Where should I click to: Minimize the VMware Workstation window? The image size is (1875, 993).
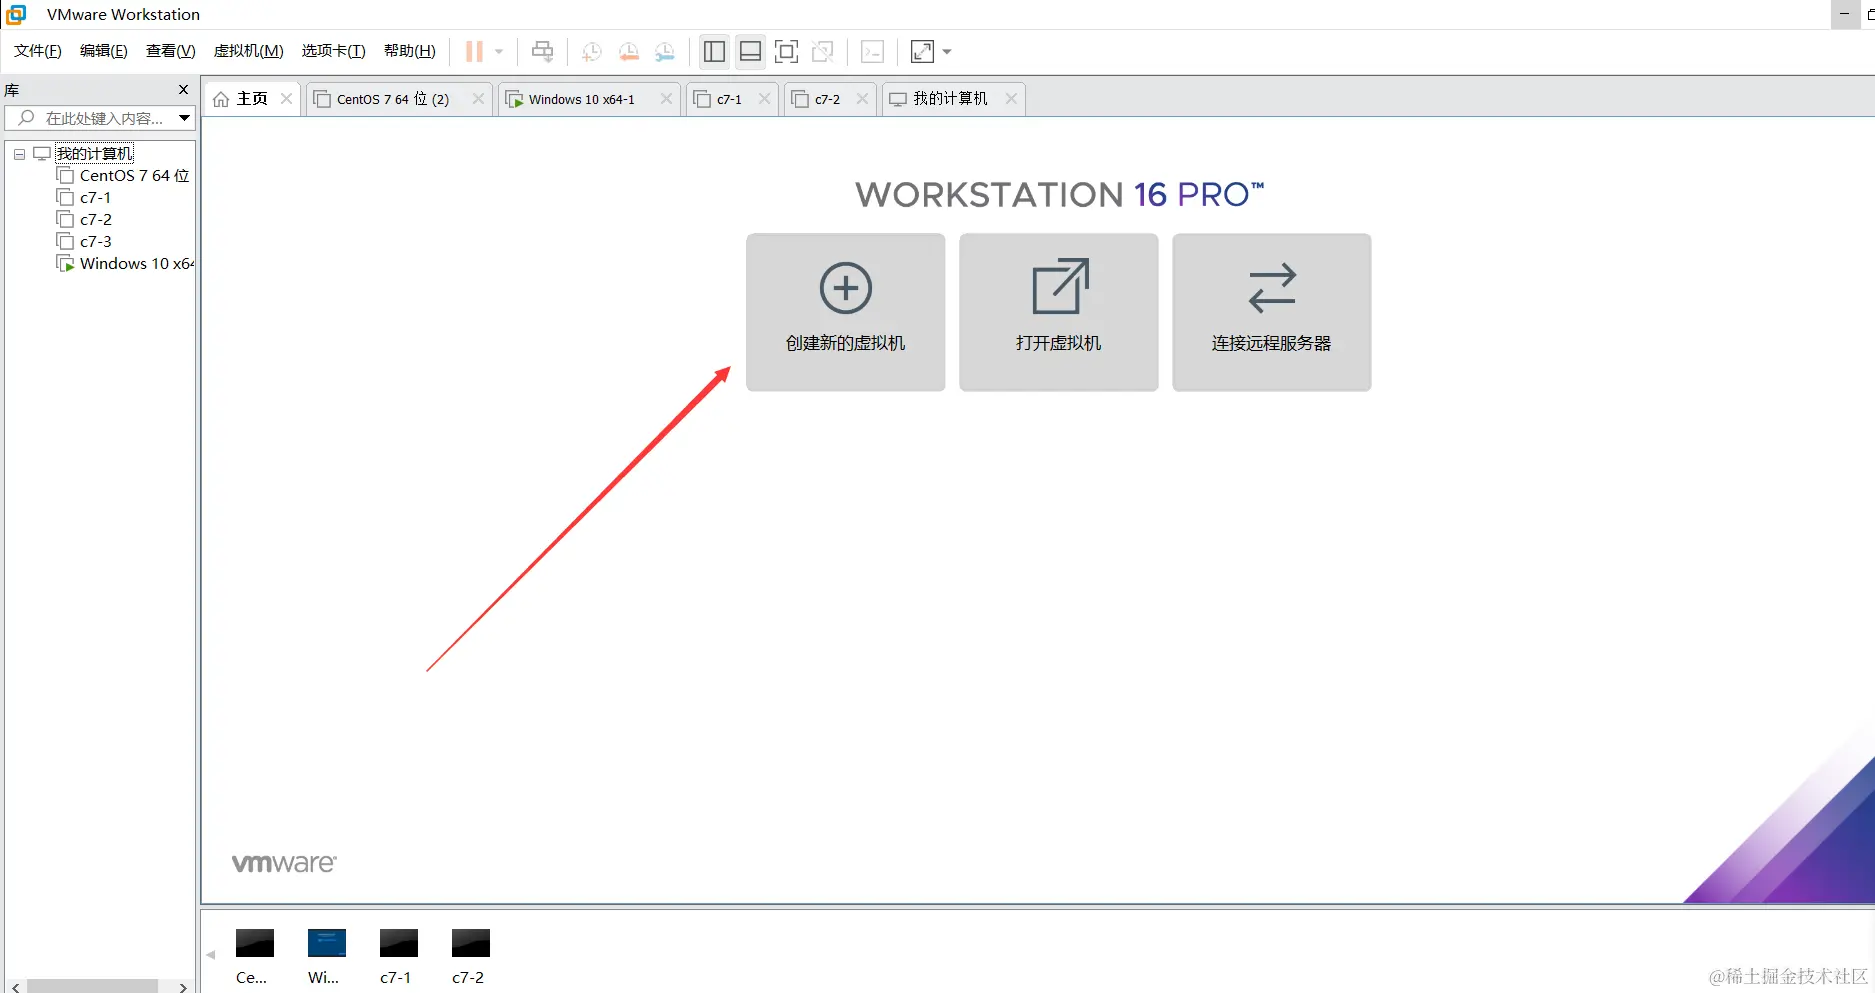1844,14
